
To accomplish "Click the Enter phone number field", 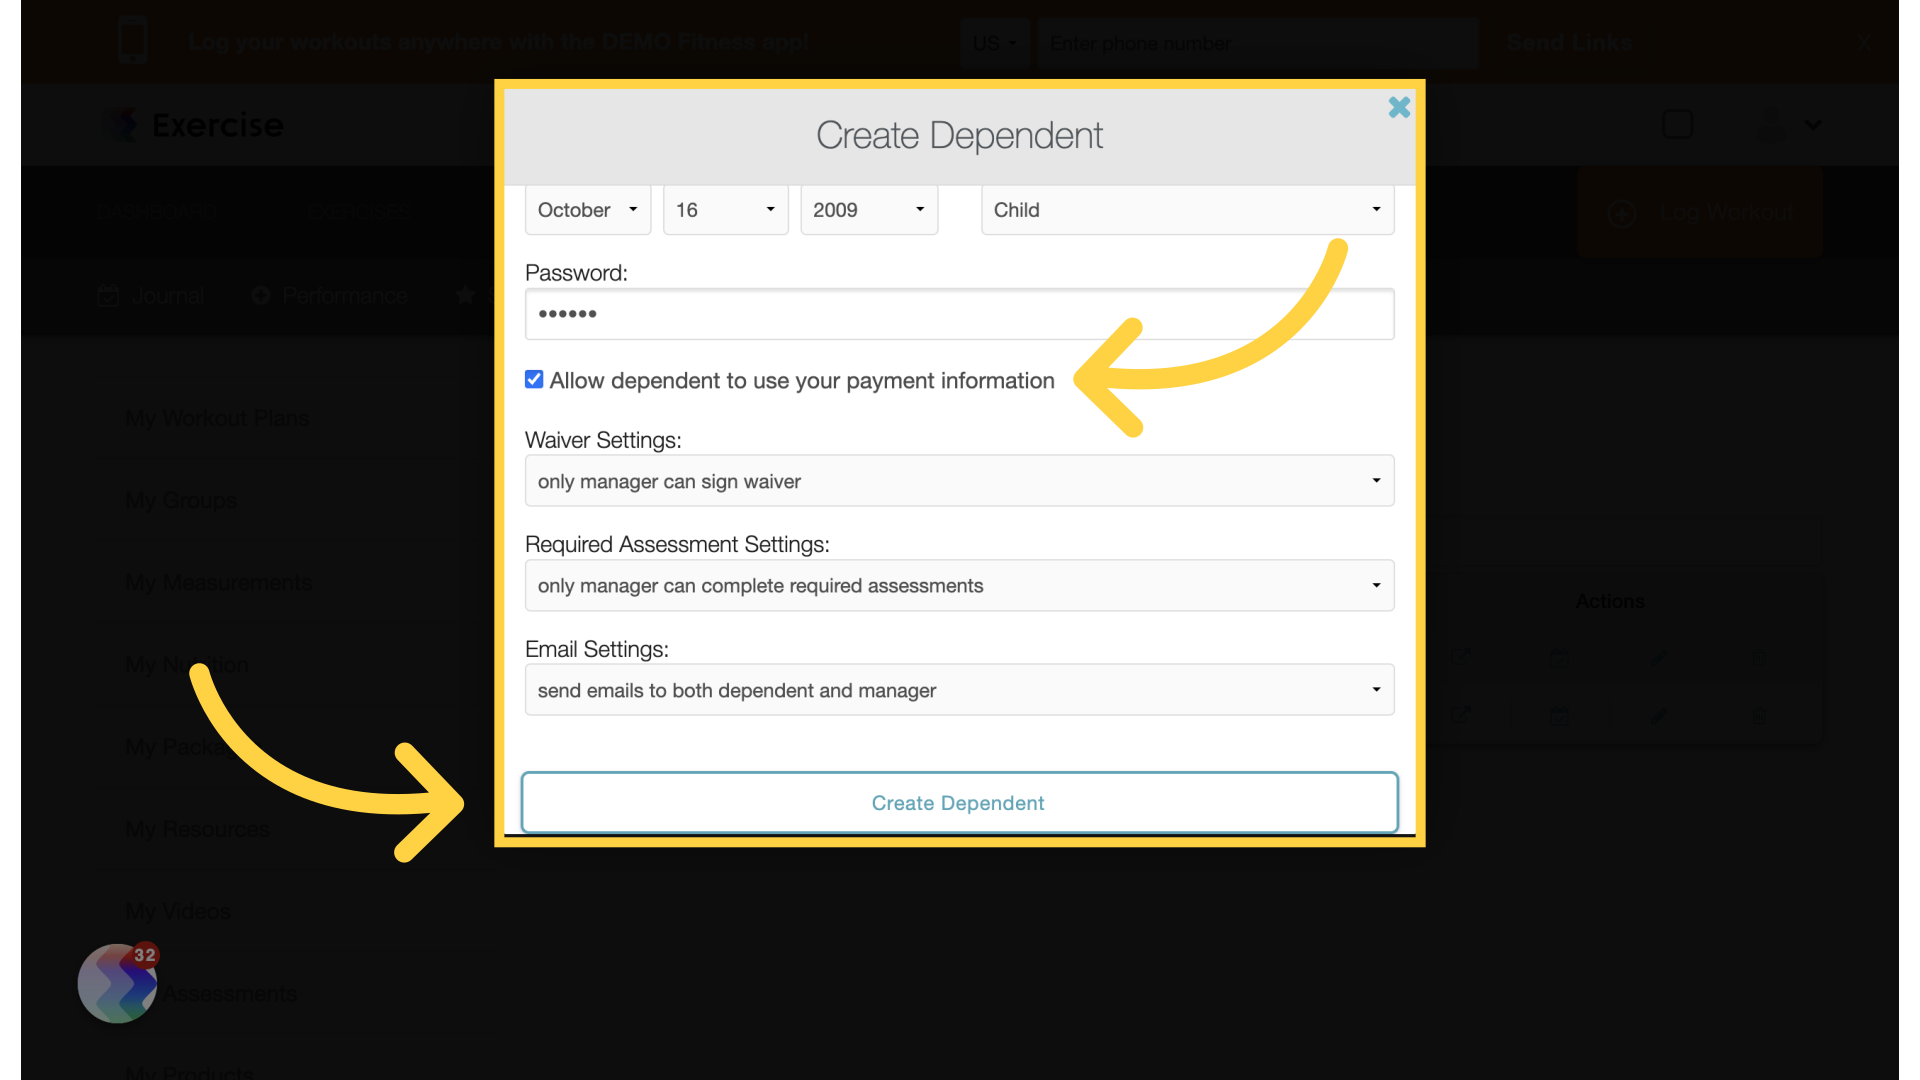I will point(1257,43).
